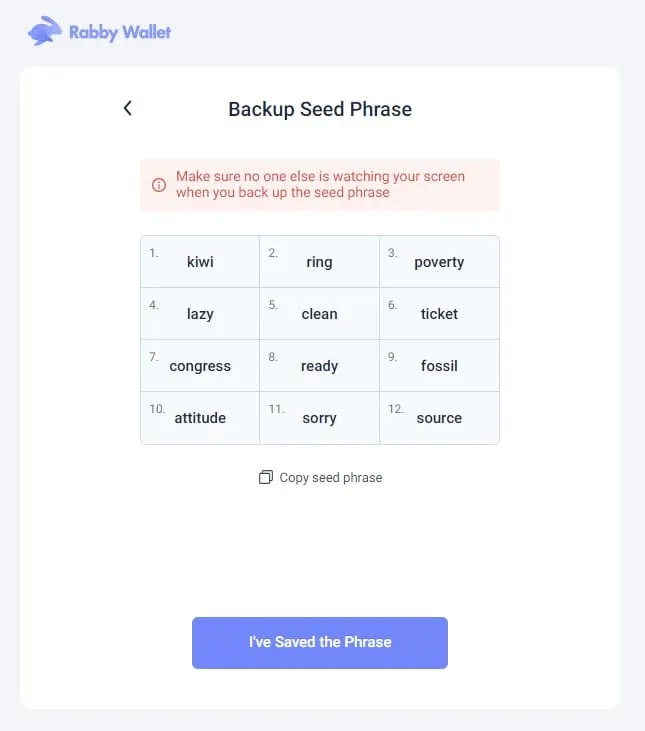The height and width of the screenshot is (731, 645).
Task: Click the Copy seed phrase link
Action: pos(330,477)
